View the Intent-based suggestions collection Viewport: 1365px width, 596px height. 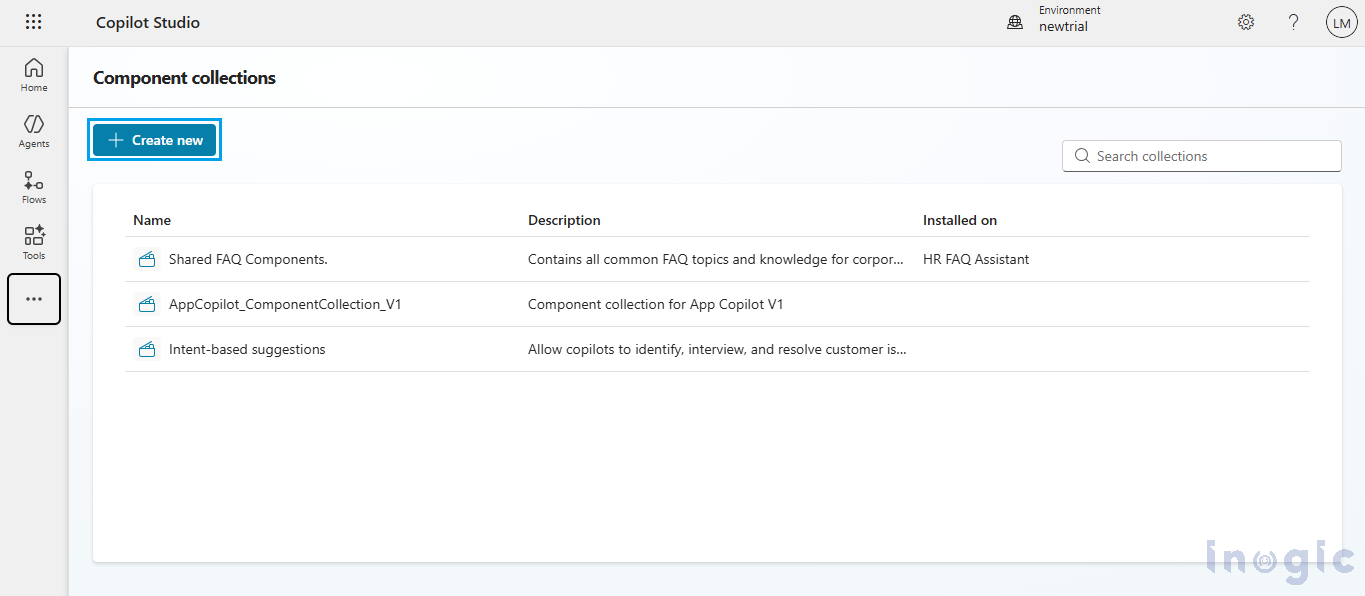(x=244, y=348)
